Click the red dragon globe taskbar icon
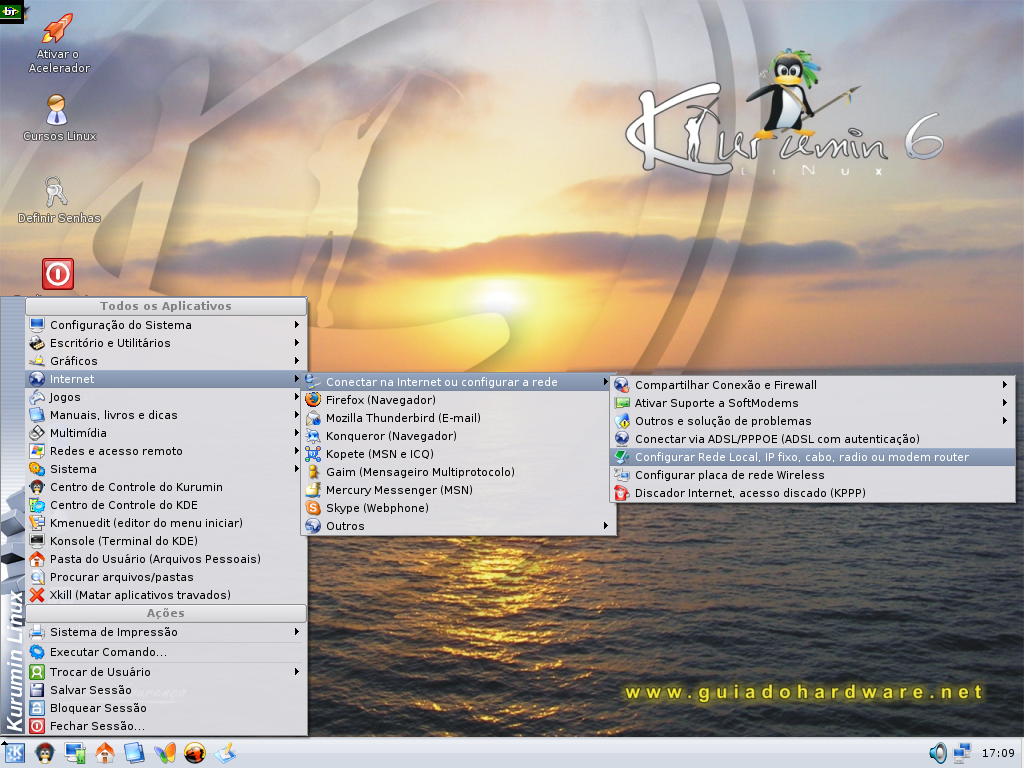Image resolution: width=1024 pixels, height=768 pixels. point(195,753)
